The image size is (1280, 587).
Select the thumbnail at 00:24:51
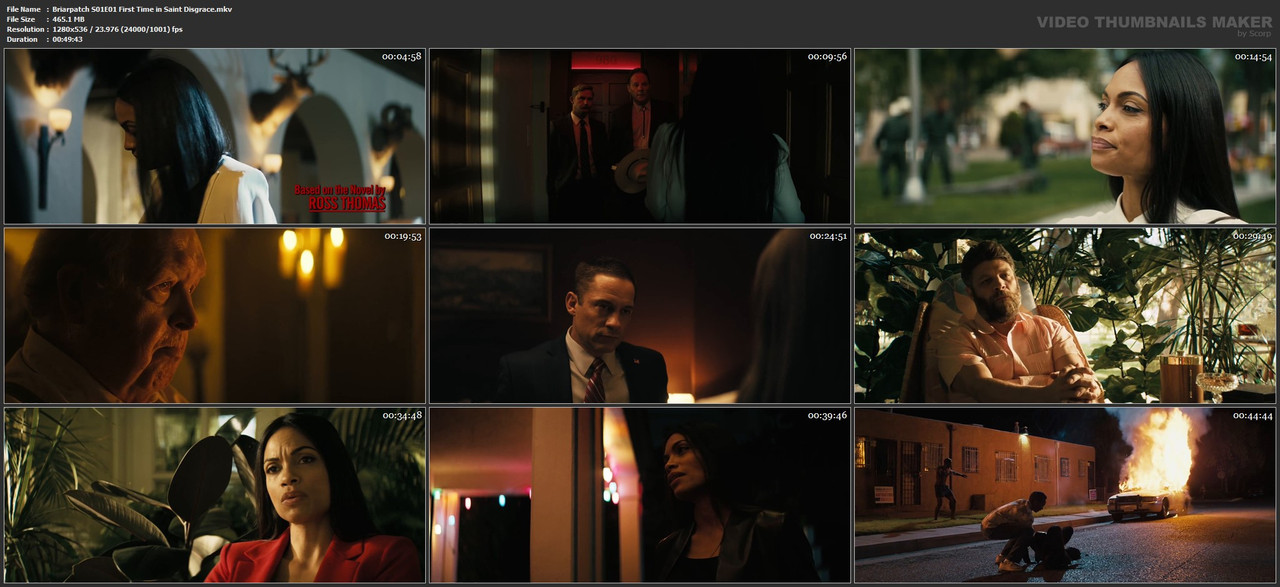point(640,316)
